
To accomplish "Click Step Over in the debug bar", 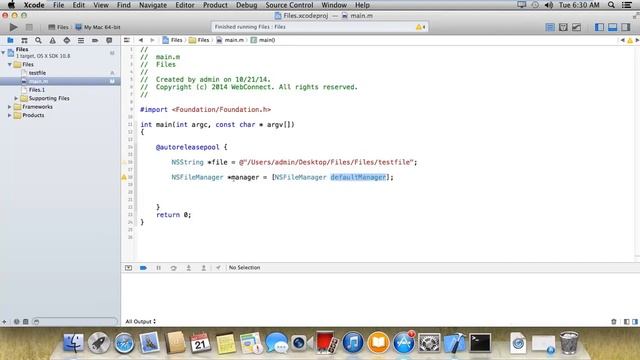I will pyautogui.click(x=173, y=268).
